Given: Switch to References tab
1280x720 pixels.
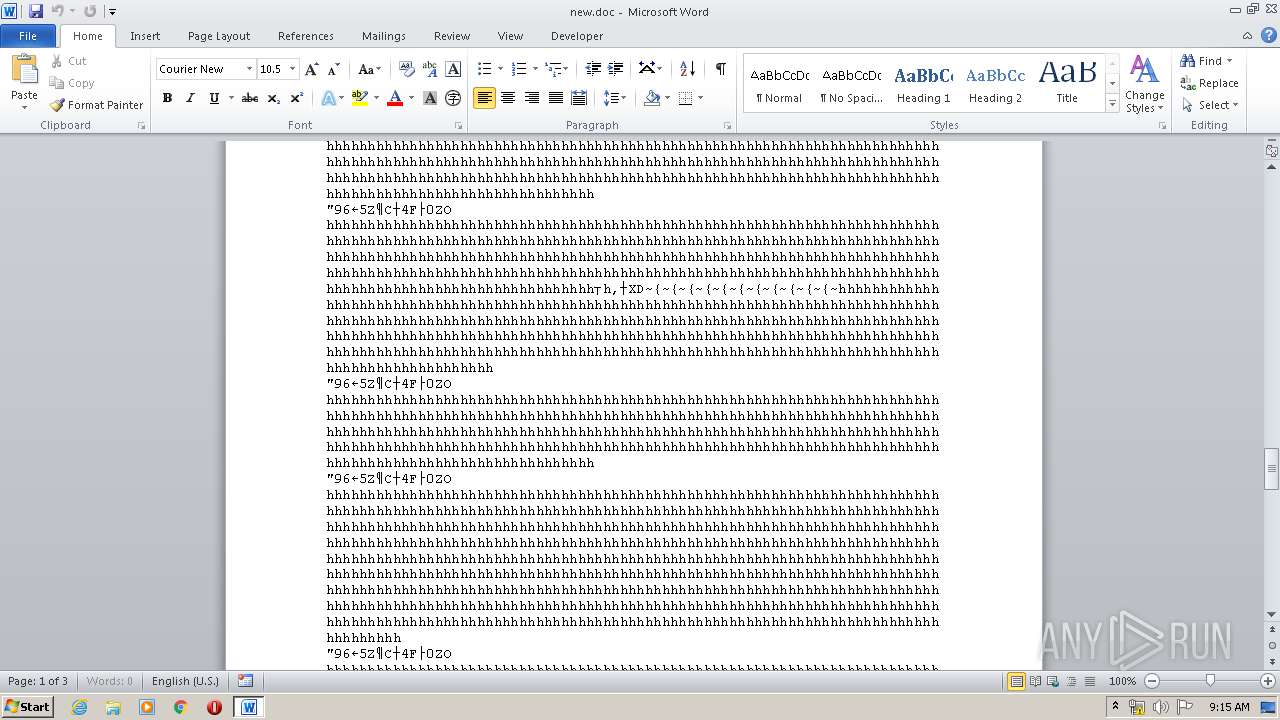Looking at the screenshot, I should pos(306,36).
